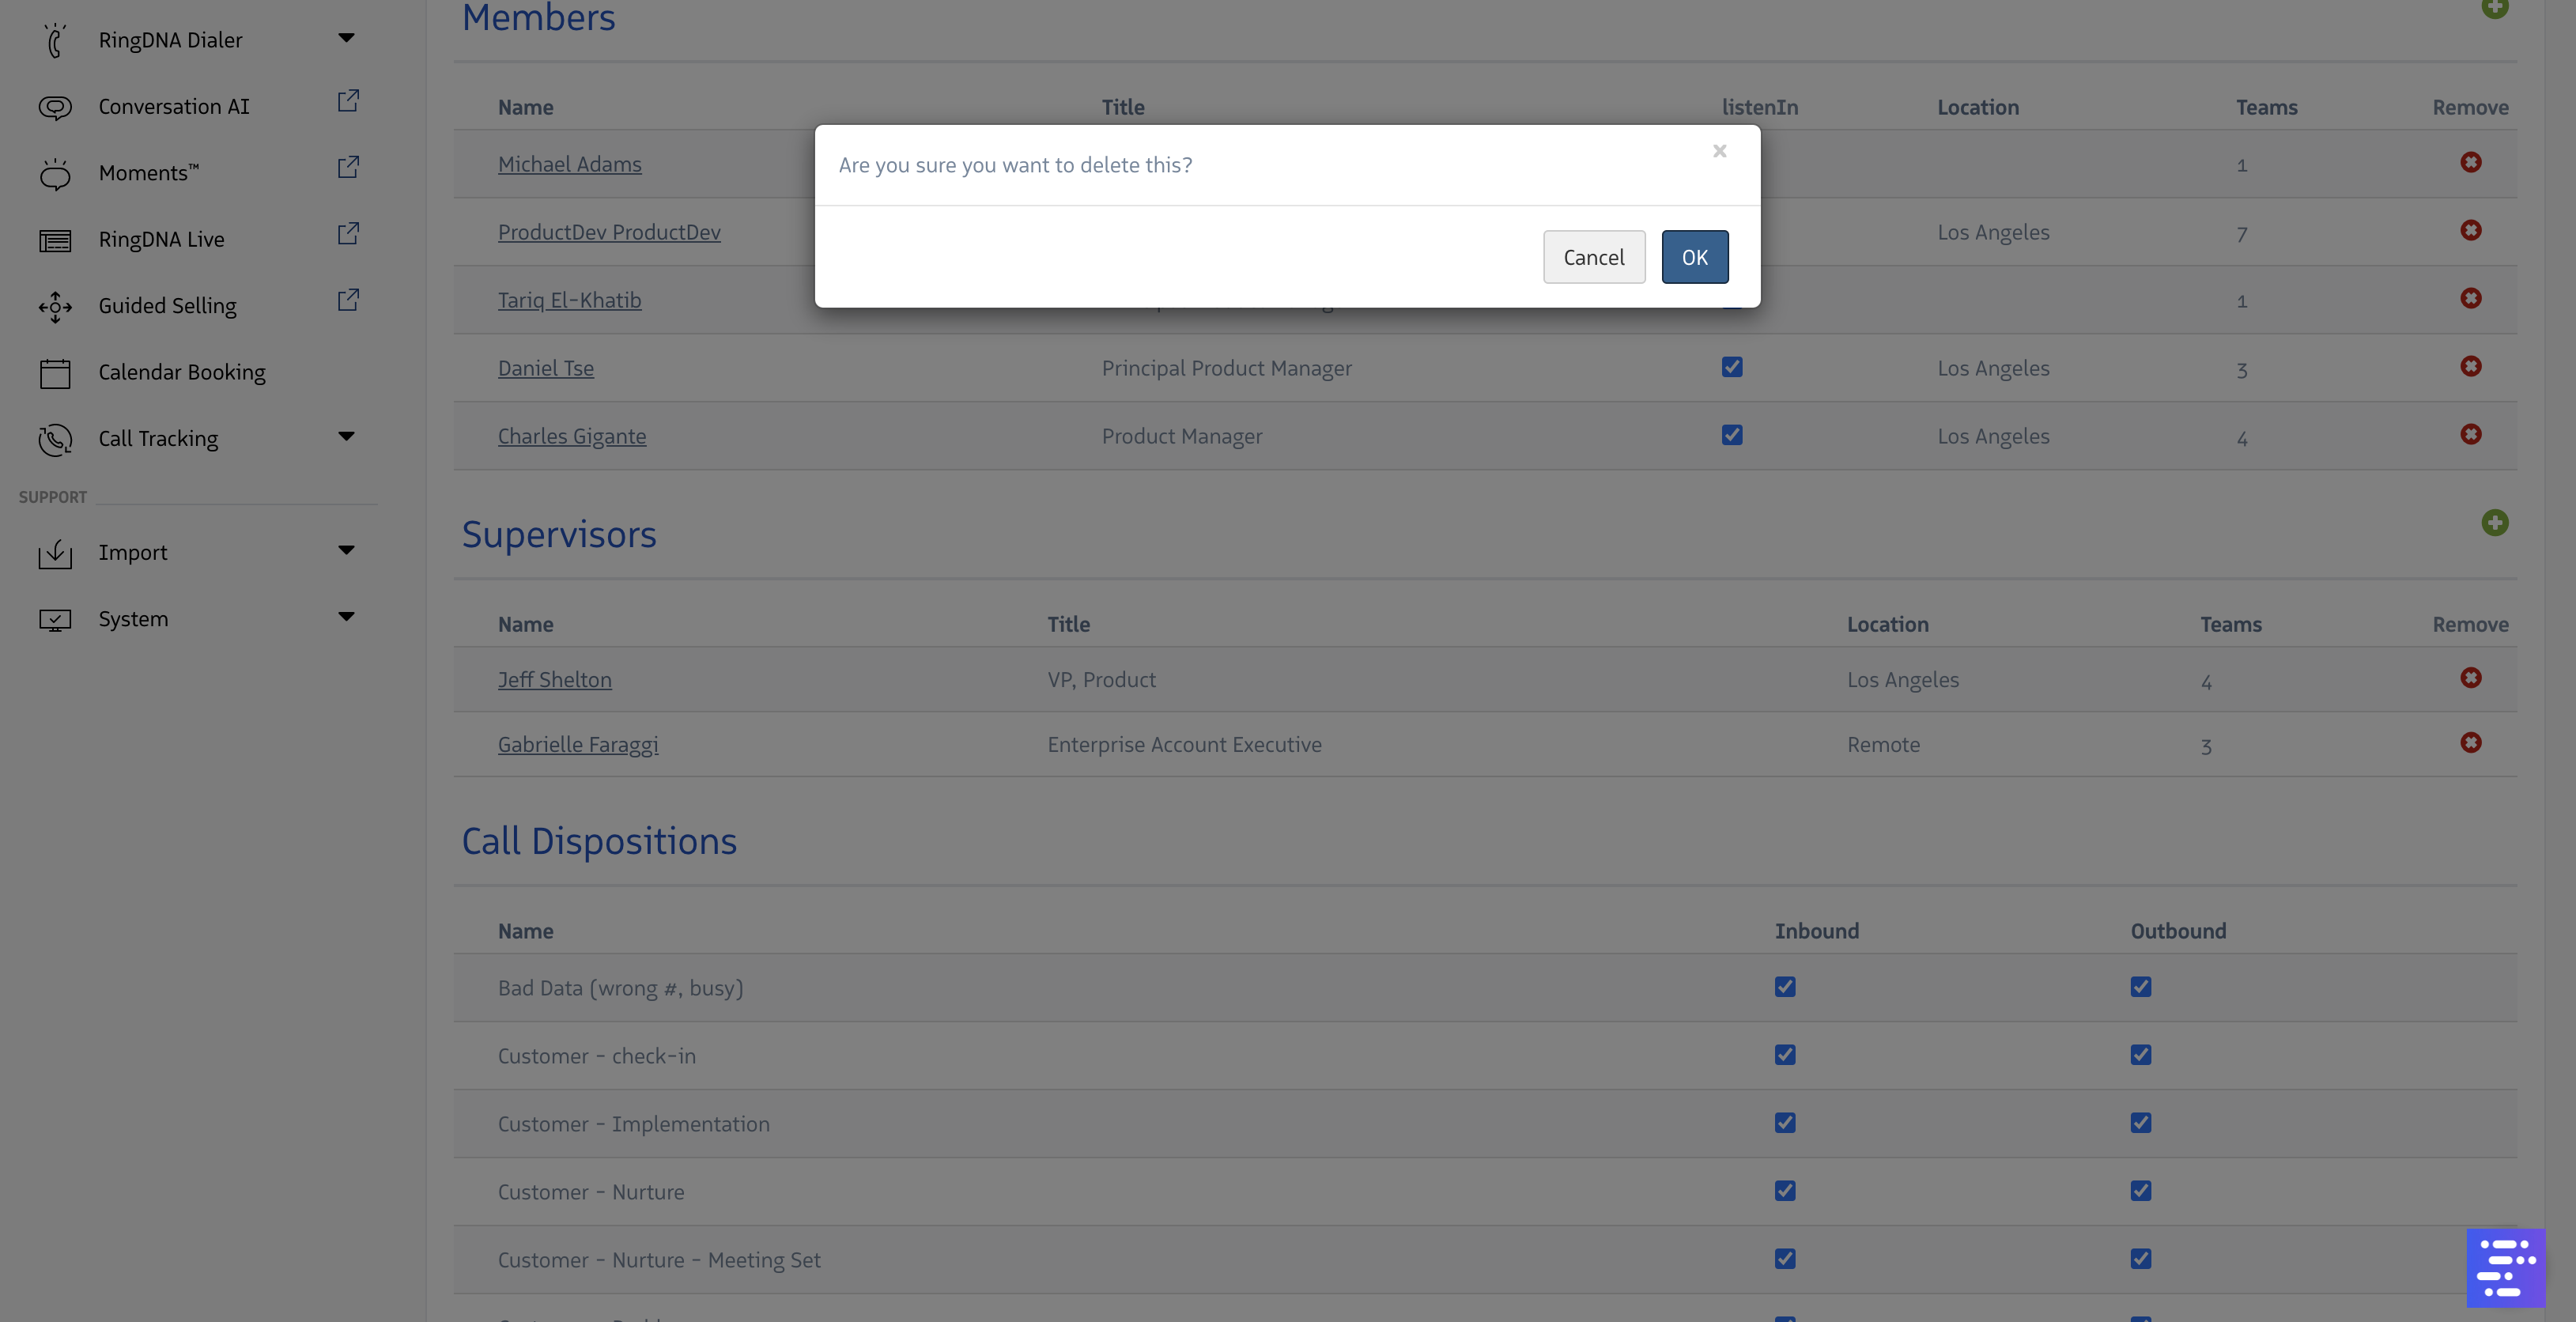Click the RingDNA Live list icon

pos(55,240)
